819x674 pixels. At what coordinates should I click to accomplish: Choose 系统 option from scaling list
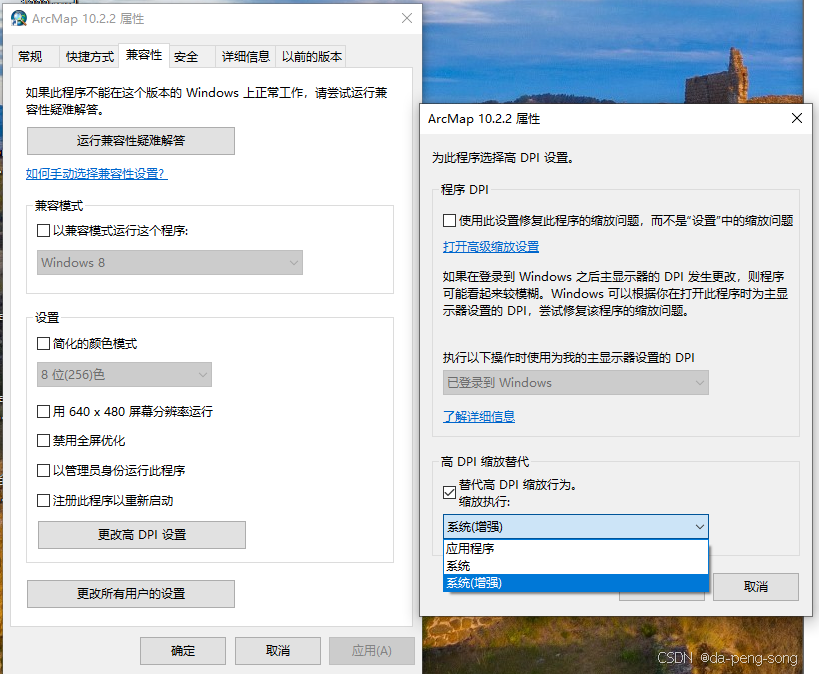(x=576, y=566)
